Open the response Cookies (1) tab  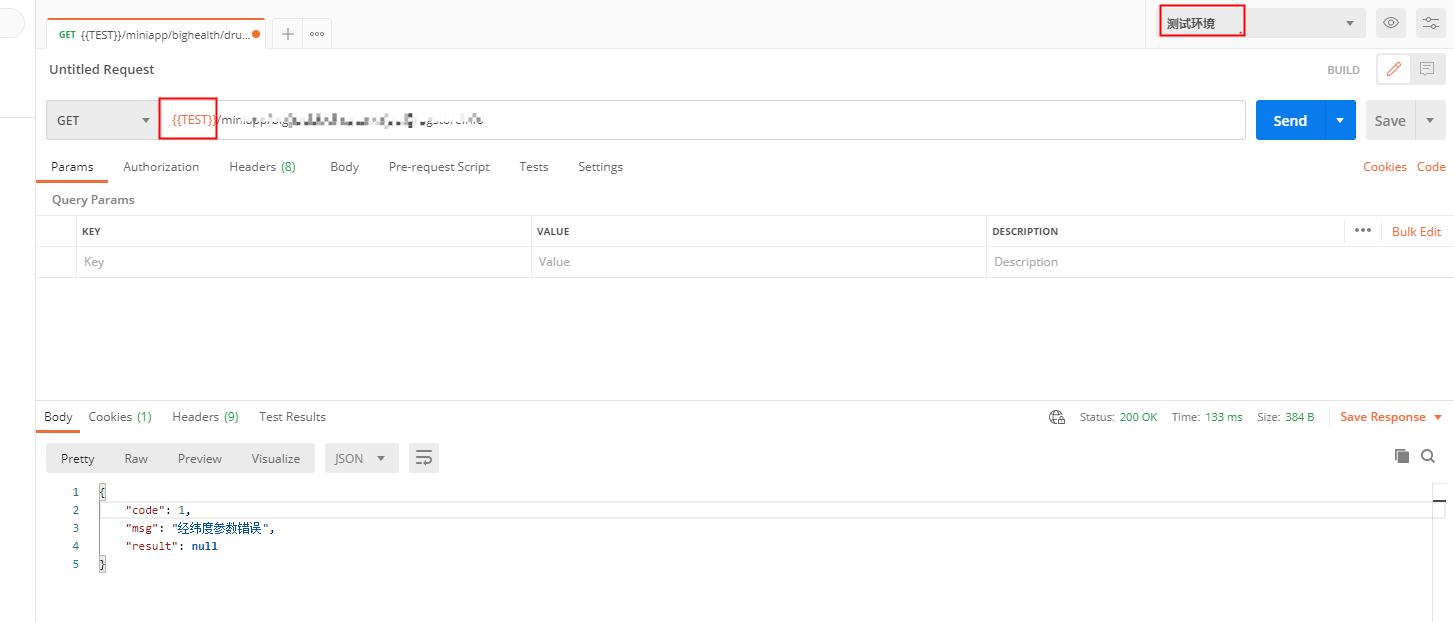120,417
